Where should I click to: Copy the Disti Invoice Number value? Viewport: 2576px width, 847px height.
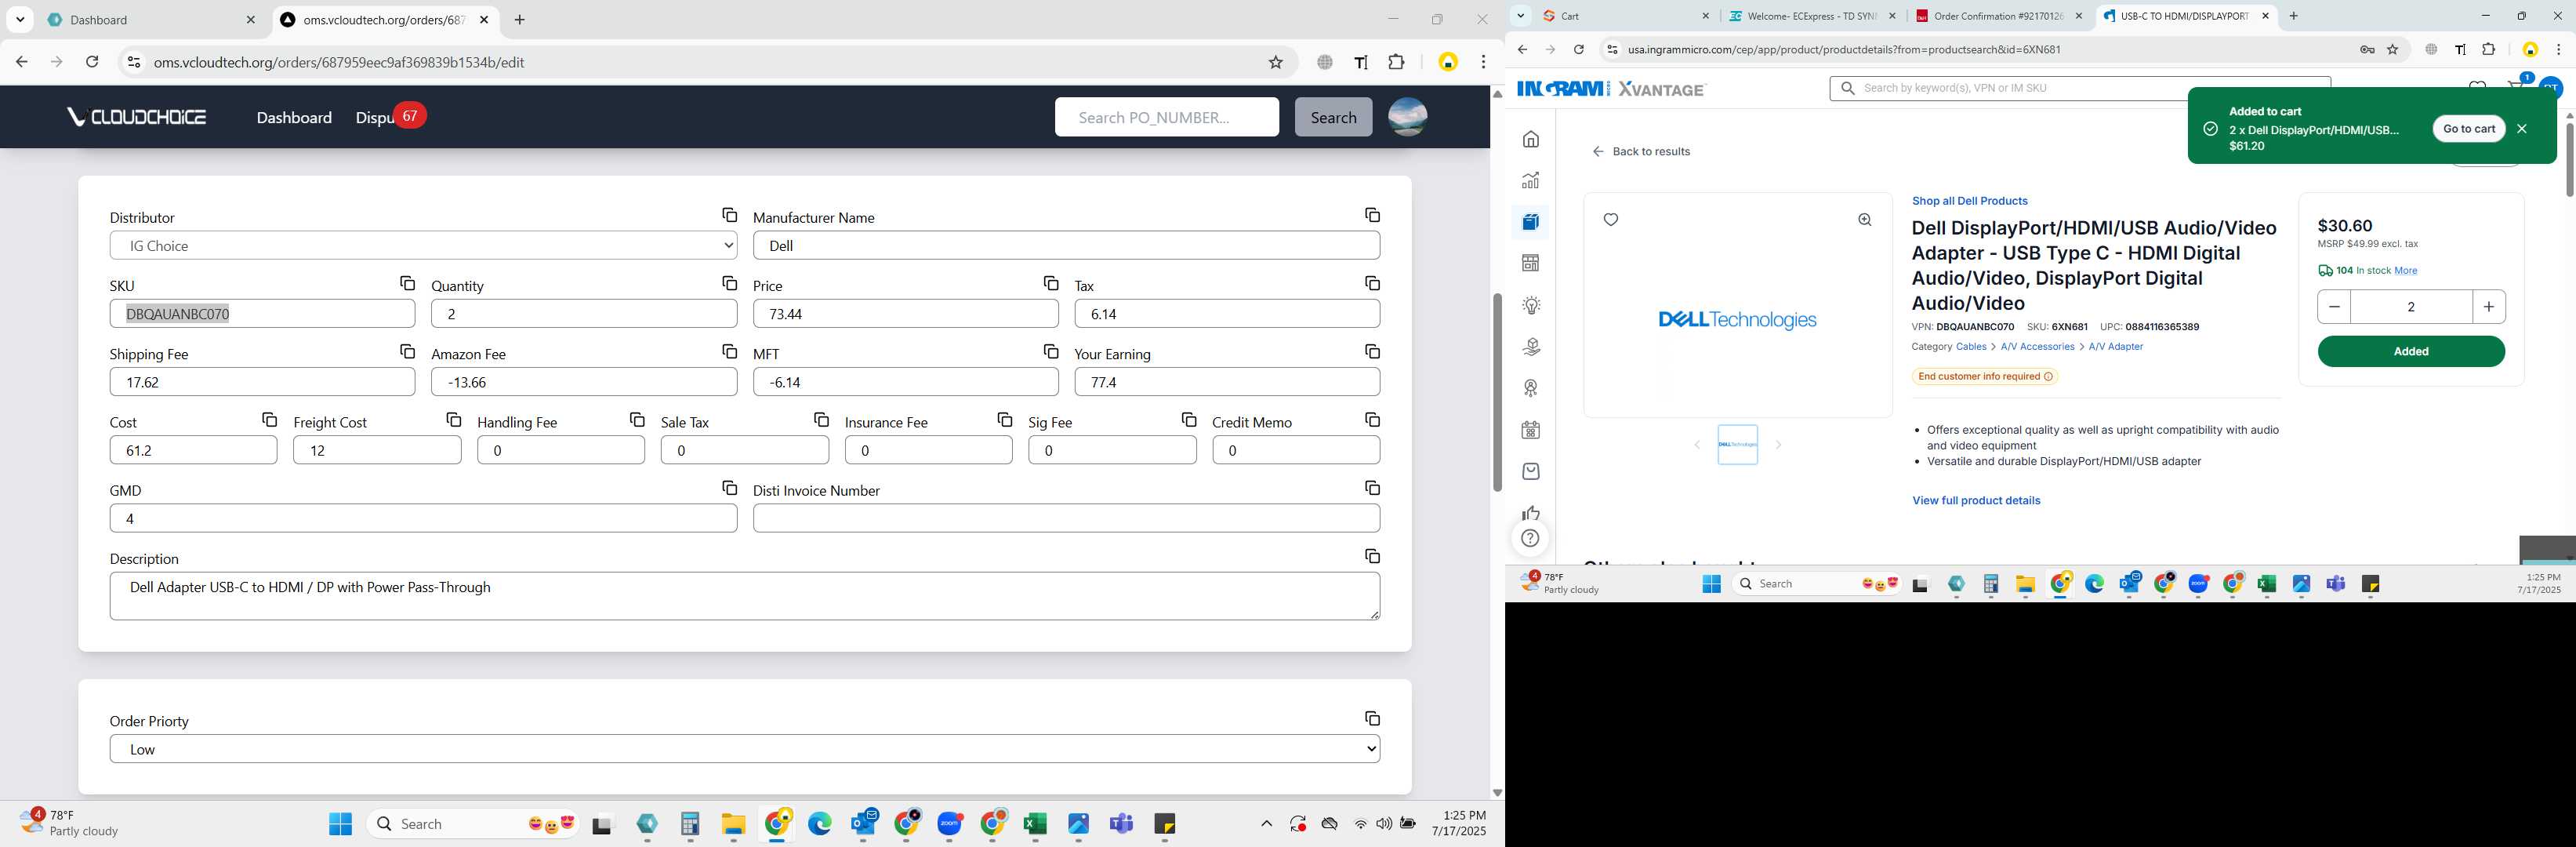click(1372, 487)
